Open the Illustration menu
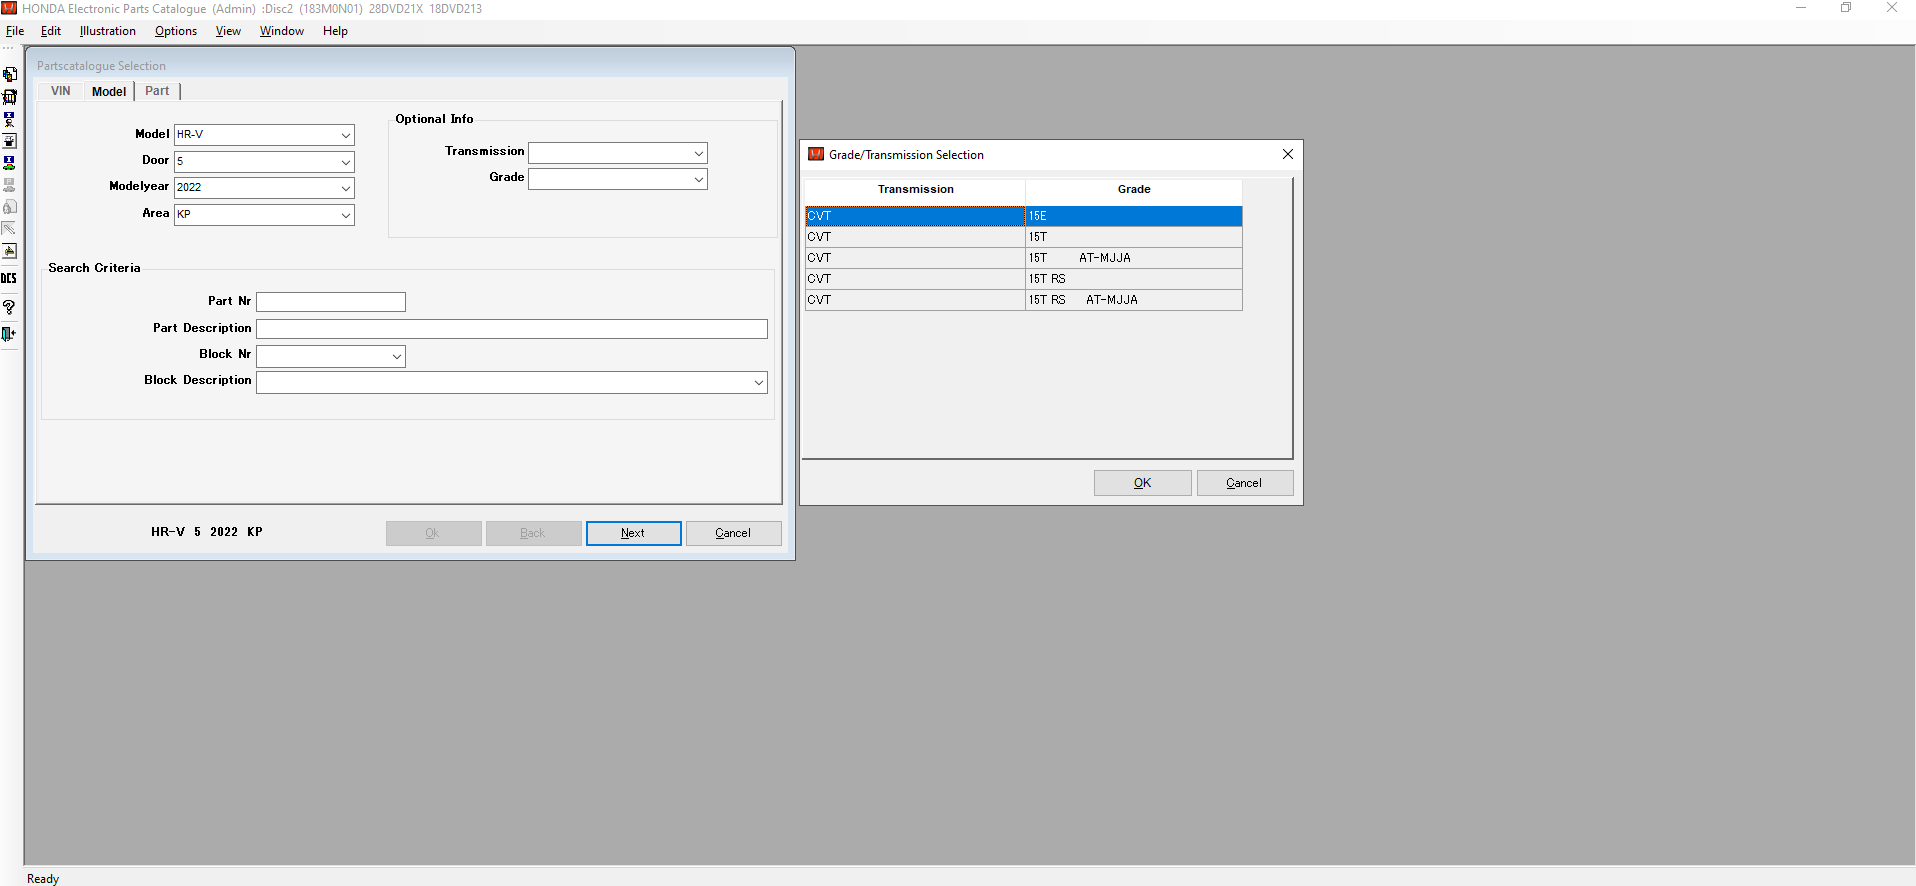Screen dimensions: 1916x886 tap(108, 31)
